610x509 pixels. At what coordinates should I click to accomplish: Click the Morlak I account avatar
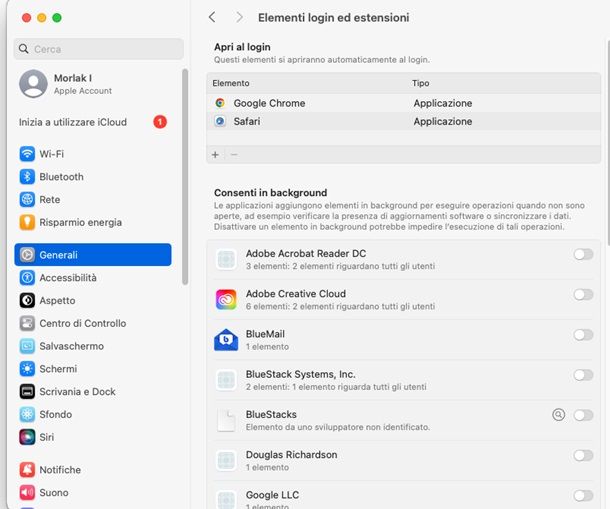point(33,84)
